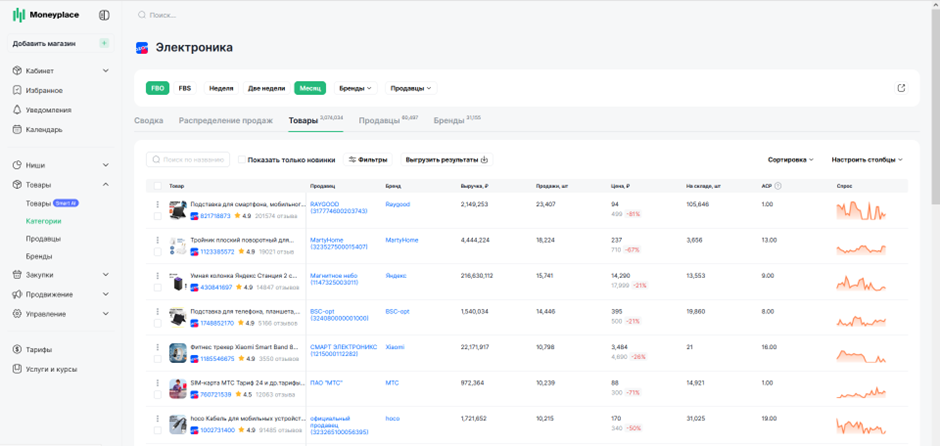Expand the Кабинет sidebar section
This screenshot has height=446, width=940.
(106, 71)
